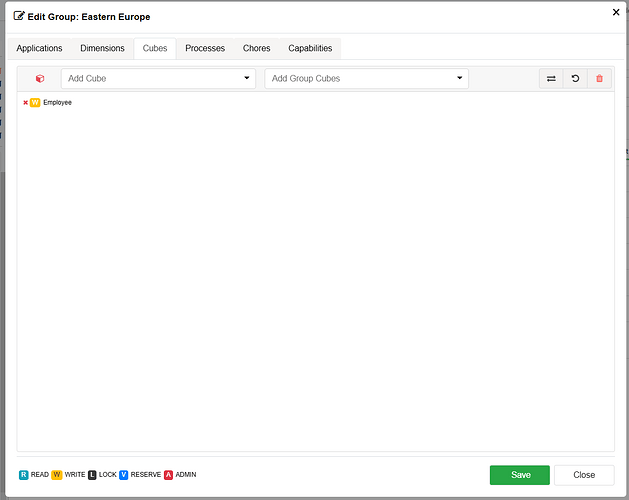Click the edit pencil icon in title
The image size is (629, 500).
point(19,16)
